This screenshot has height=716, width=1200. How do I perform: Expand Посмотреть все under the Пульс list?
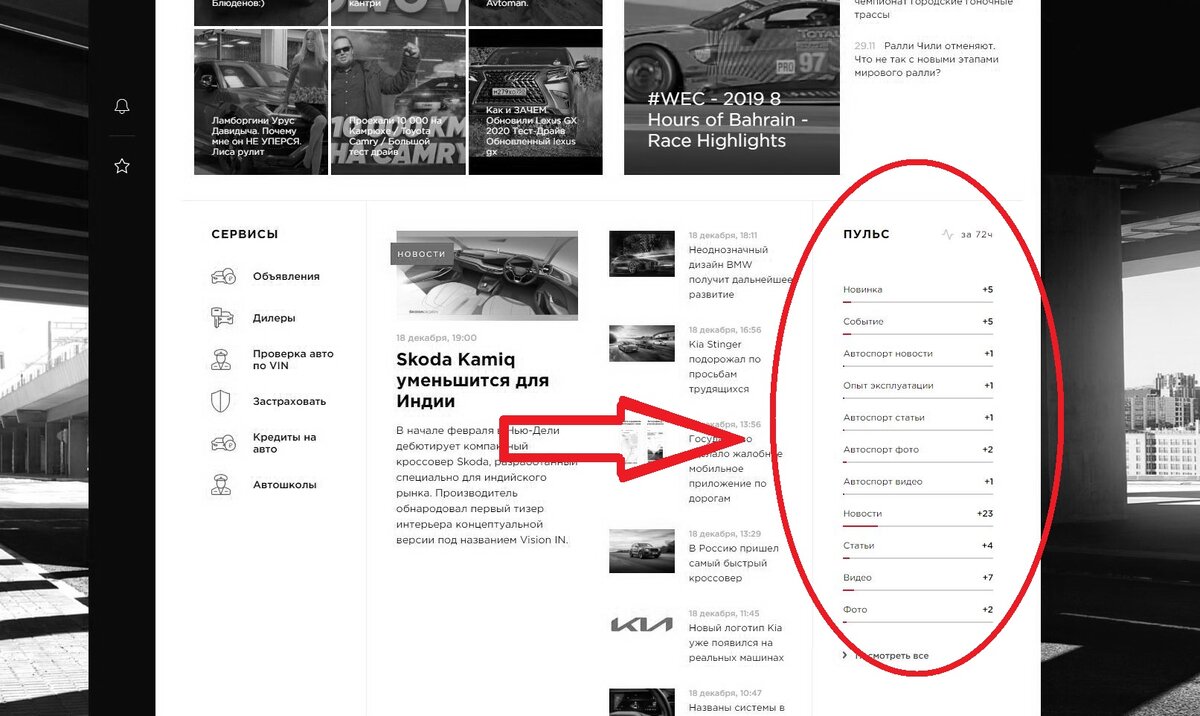coord(886,656)
